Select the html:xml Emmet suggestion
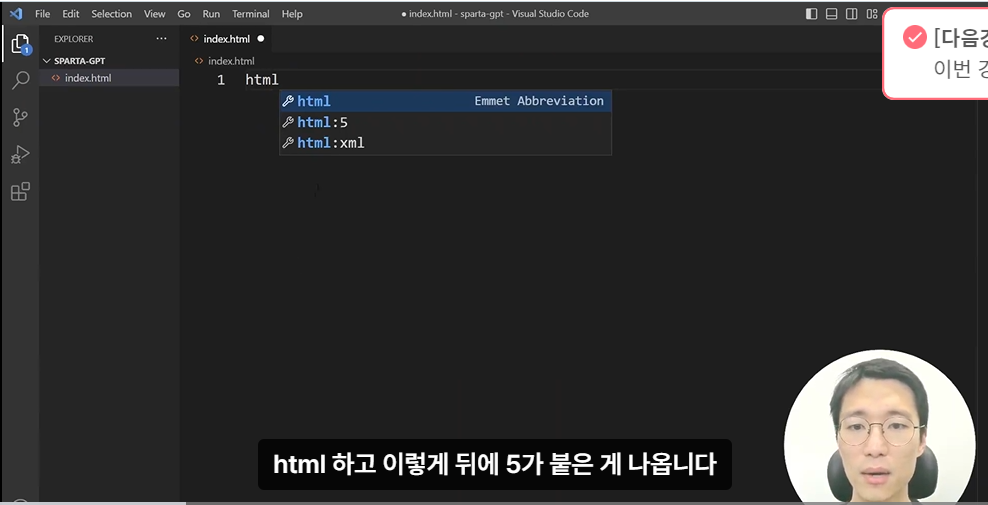 click(445, 143)
